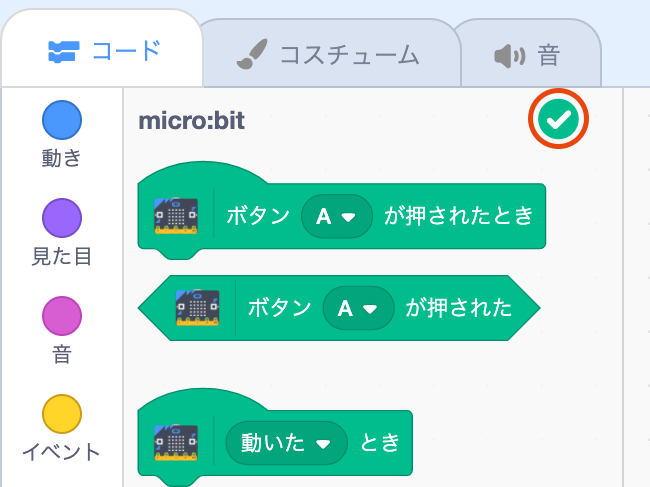Open button A dropdown in boolean block

(359, 307)
